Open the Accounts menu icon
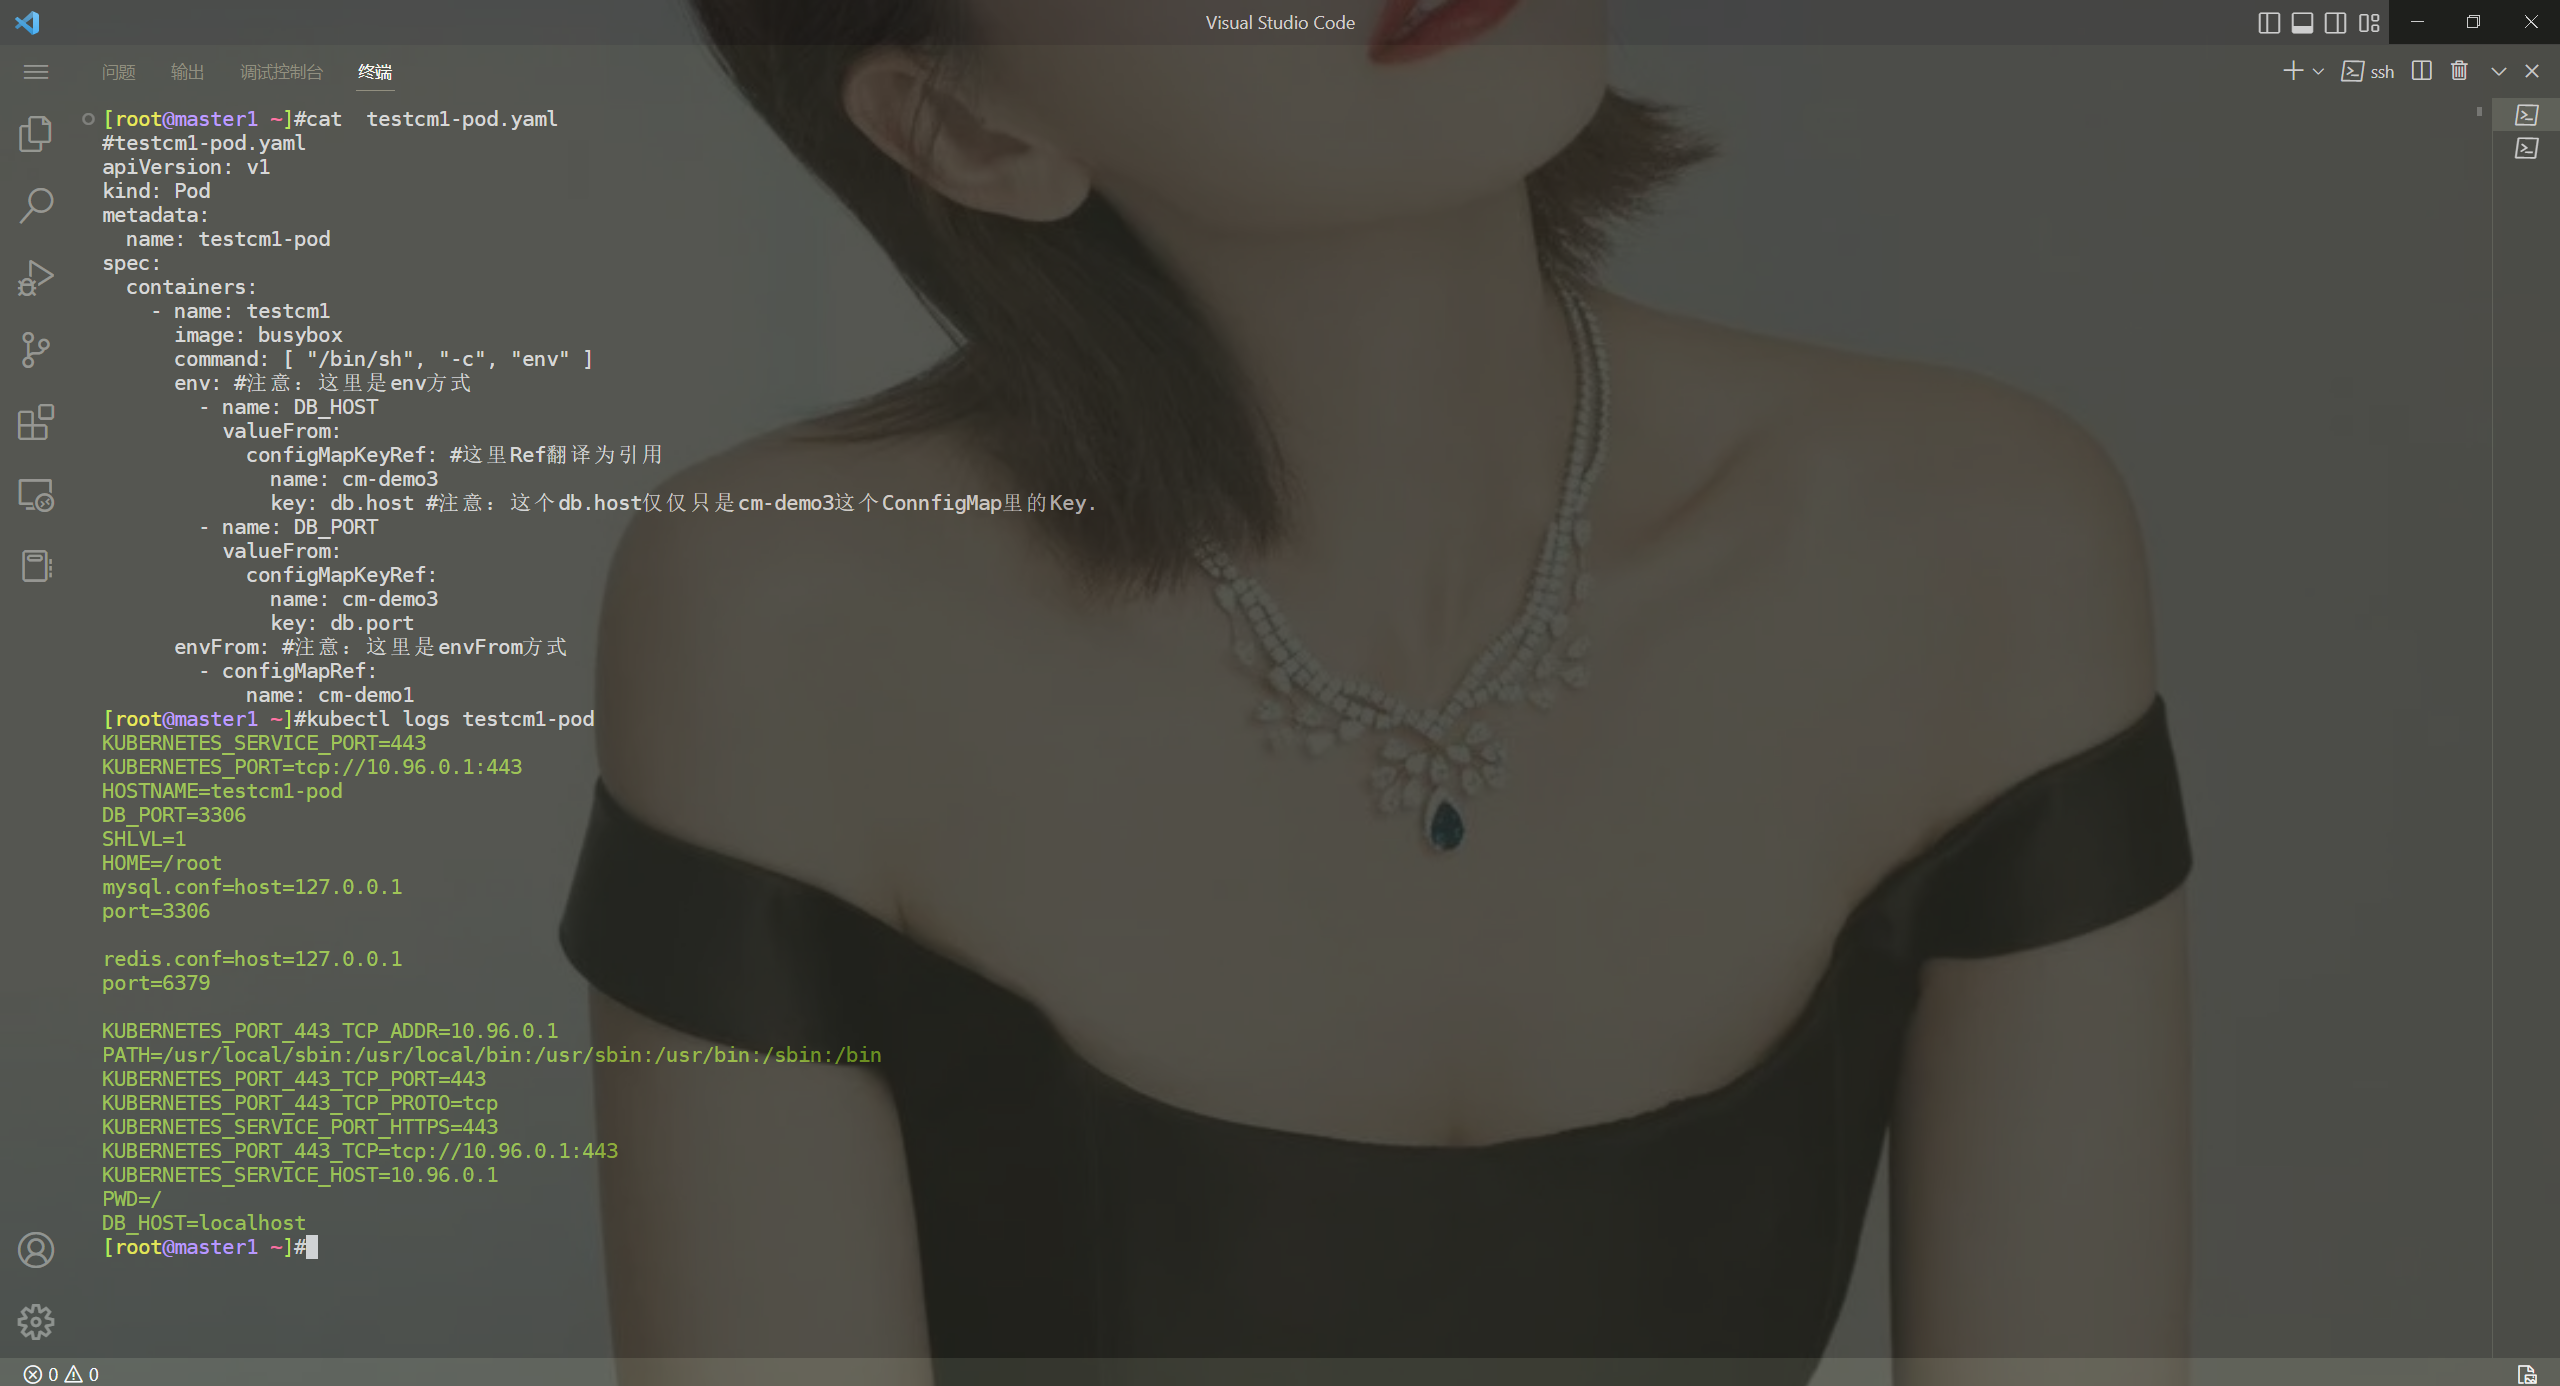This screenshot has height=1386, width=2560. 36,1250
